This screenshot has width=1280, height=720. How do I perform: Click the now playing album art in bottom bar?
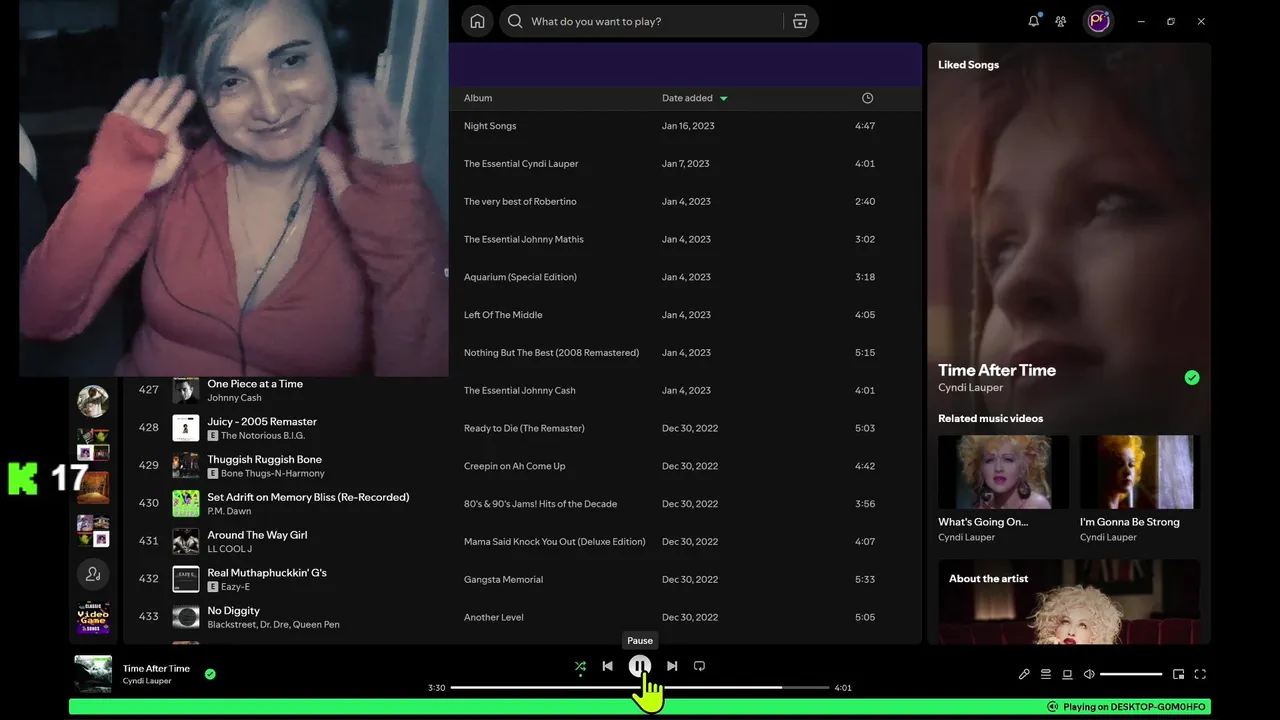[93, 674]
